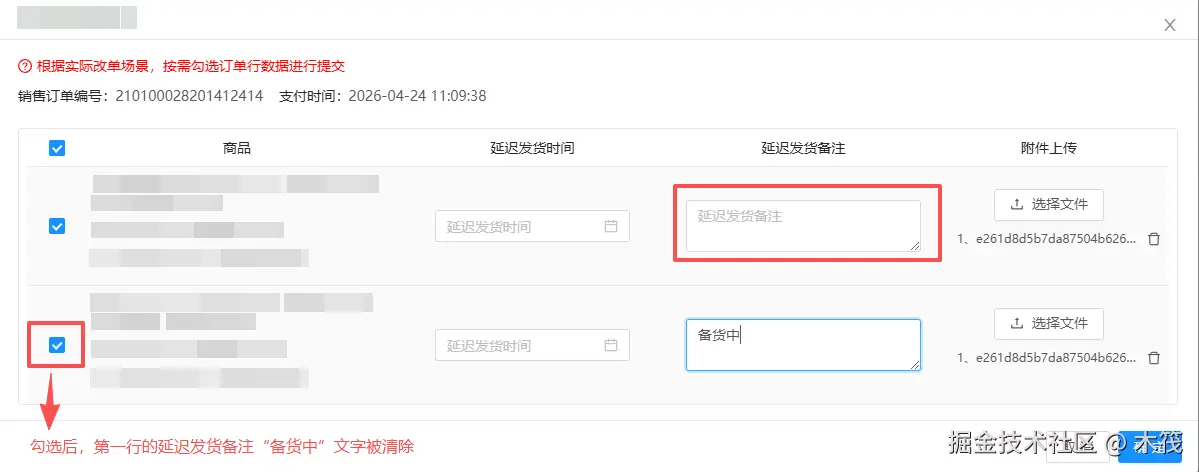Open the first row 延迟发货时间 date picker
The image size is (1199, 472).
click(x=520, y=227)
